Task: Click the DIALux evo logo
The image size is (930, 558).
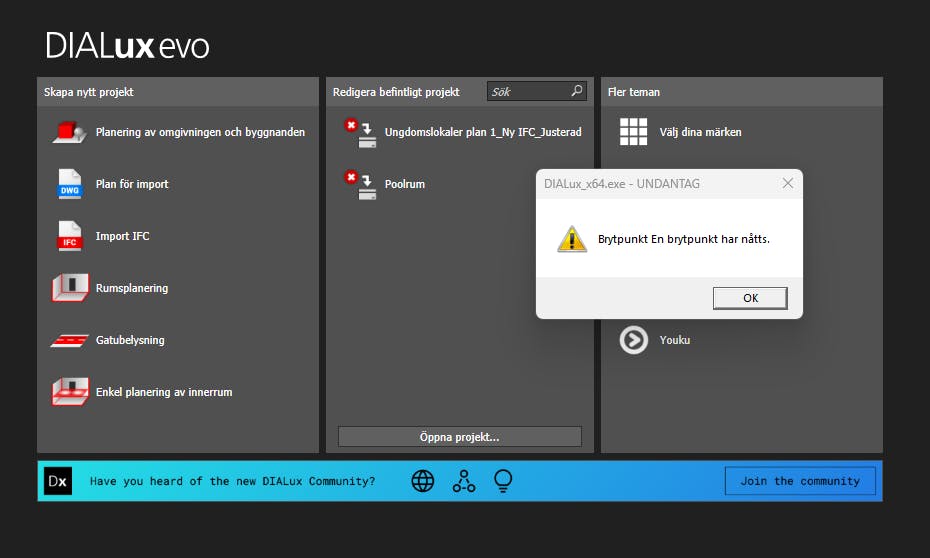Action: point(127,46)
